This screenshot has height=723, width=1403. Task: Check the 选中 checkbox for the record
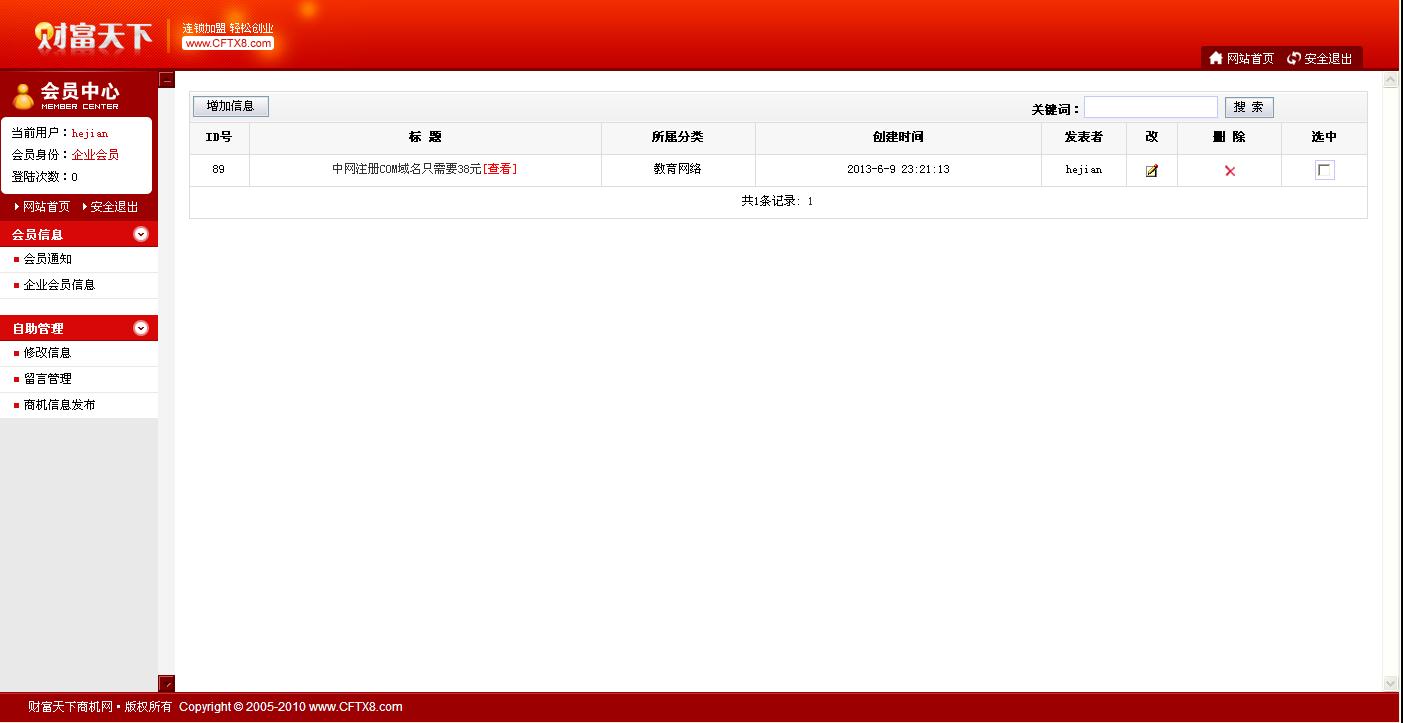point(1323,170)
